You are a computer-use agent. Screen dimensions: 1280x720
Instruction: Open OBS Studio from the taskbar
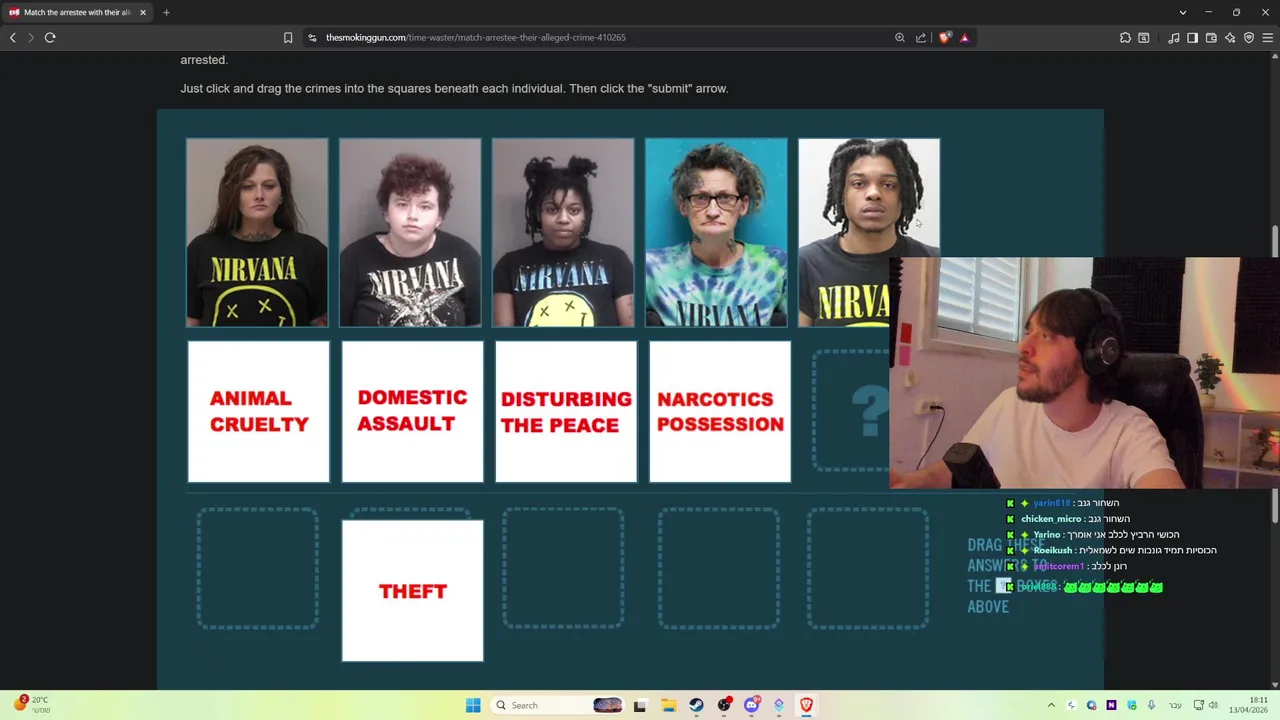click(x=724, y=705)
